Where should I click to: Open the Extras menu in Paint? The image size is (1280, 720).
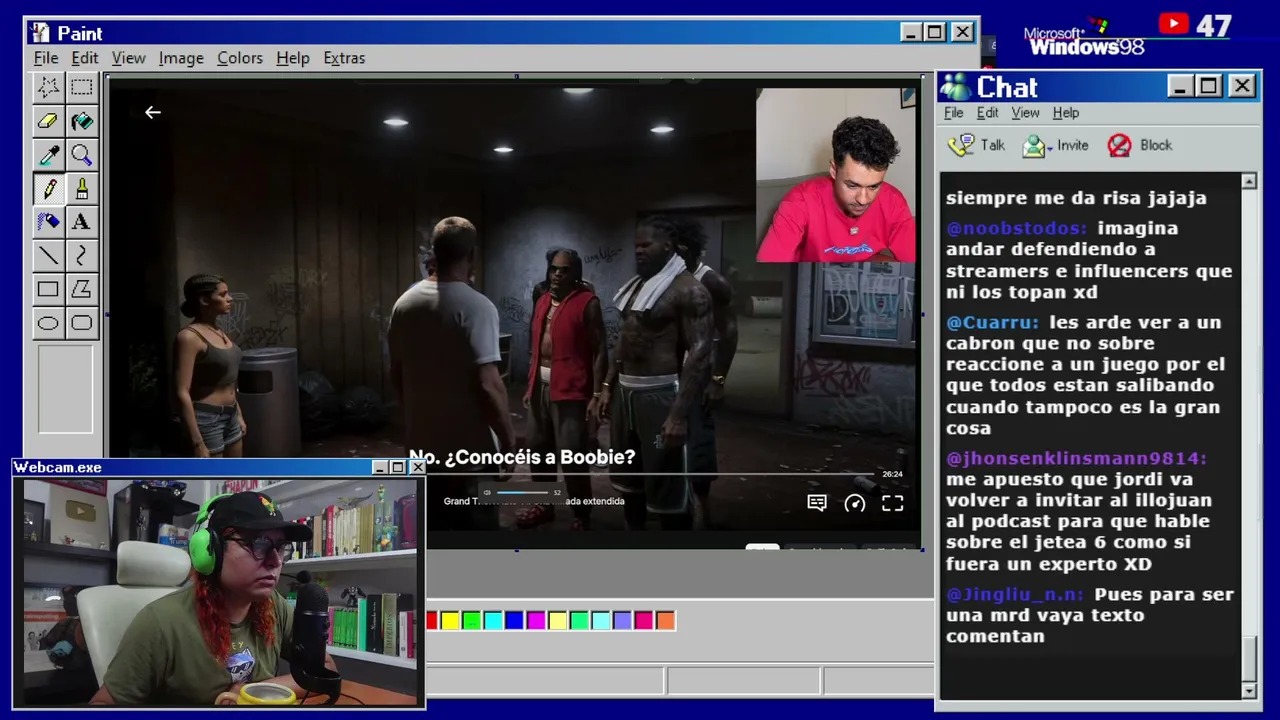tap(344, 58)
